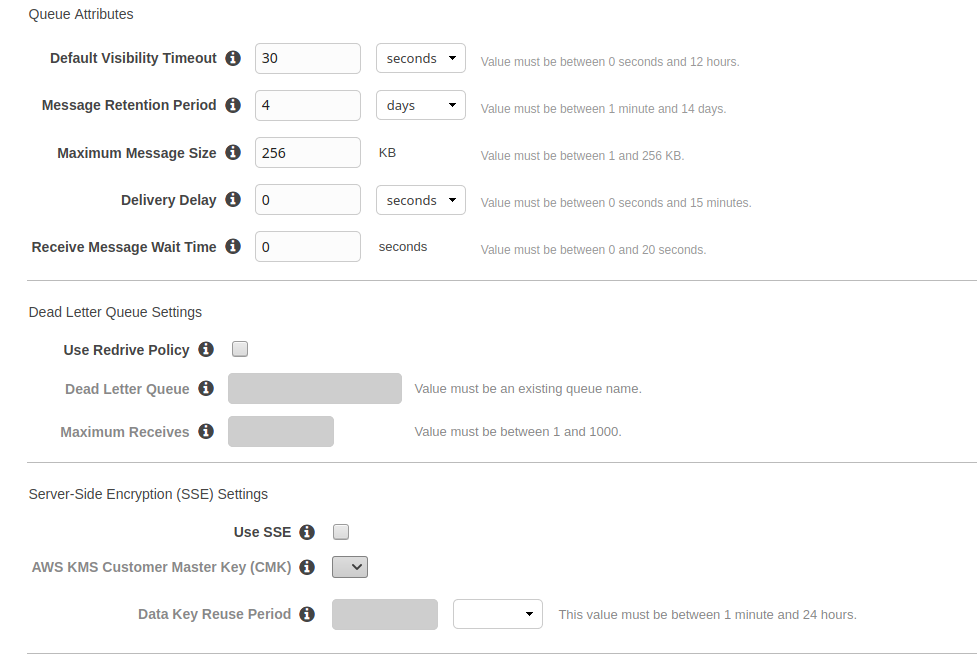This screenshot has height=657, width=977.
Task: Show info for Maximum Receives
Action: (206, 431)
